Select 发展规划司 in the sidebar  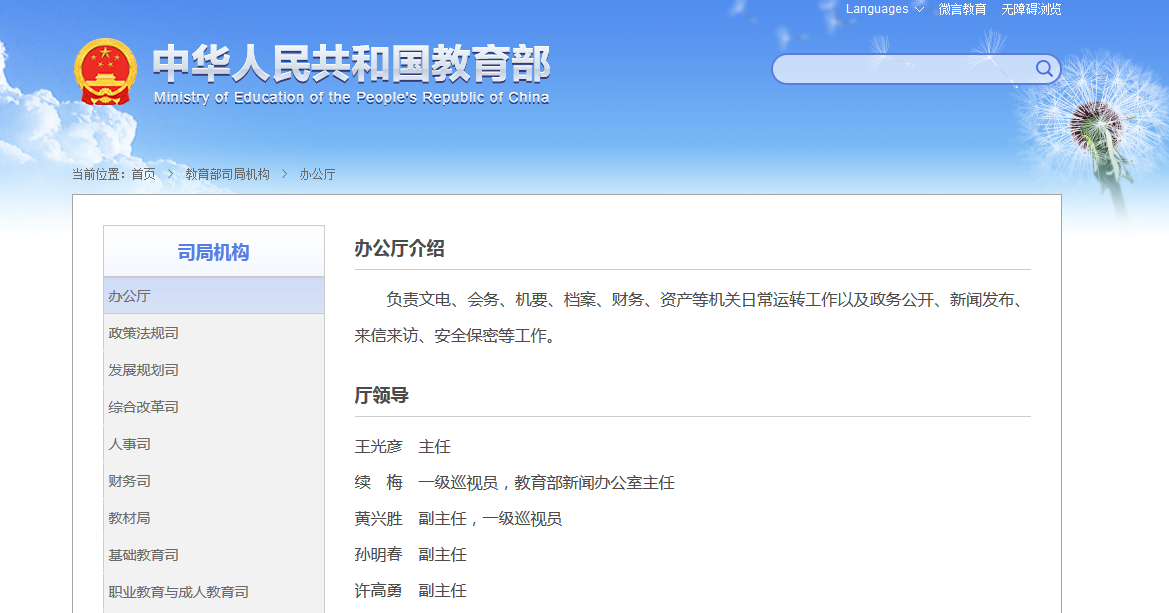point(214,370)
